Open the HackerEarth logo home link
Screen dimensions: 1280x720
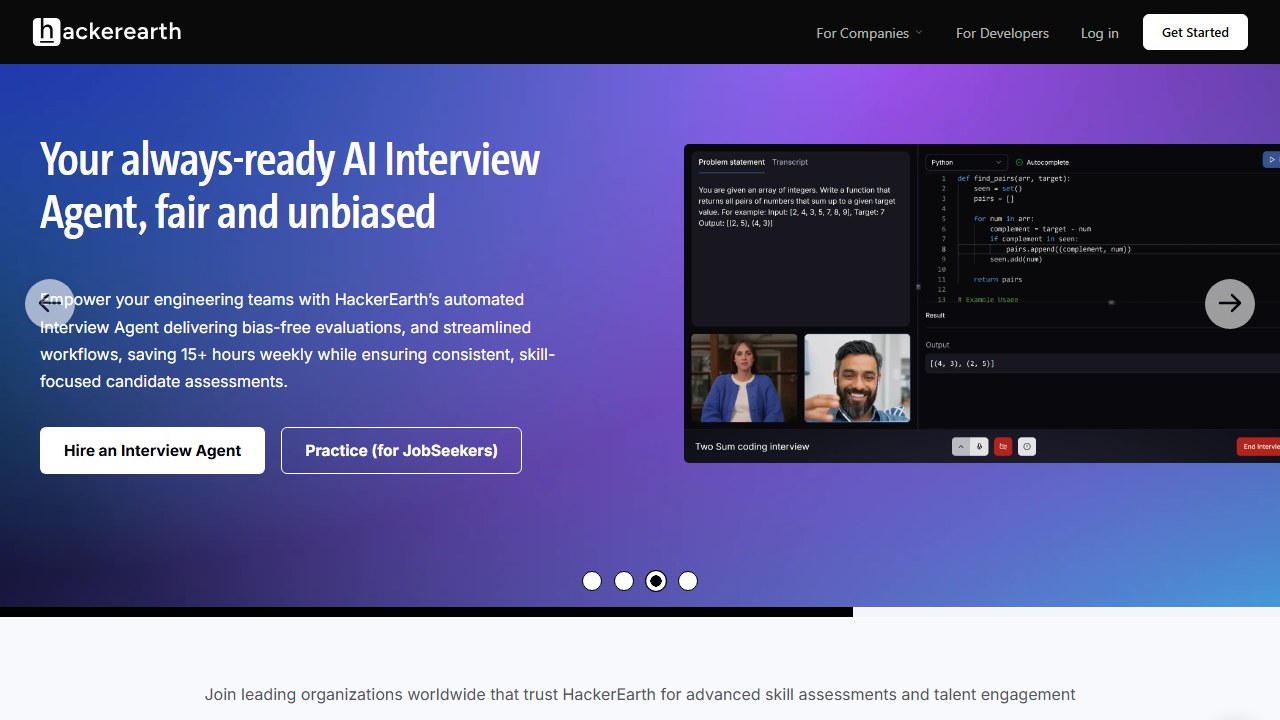tap(107, 32)
